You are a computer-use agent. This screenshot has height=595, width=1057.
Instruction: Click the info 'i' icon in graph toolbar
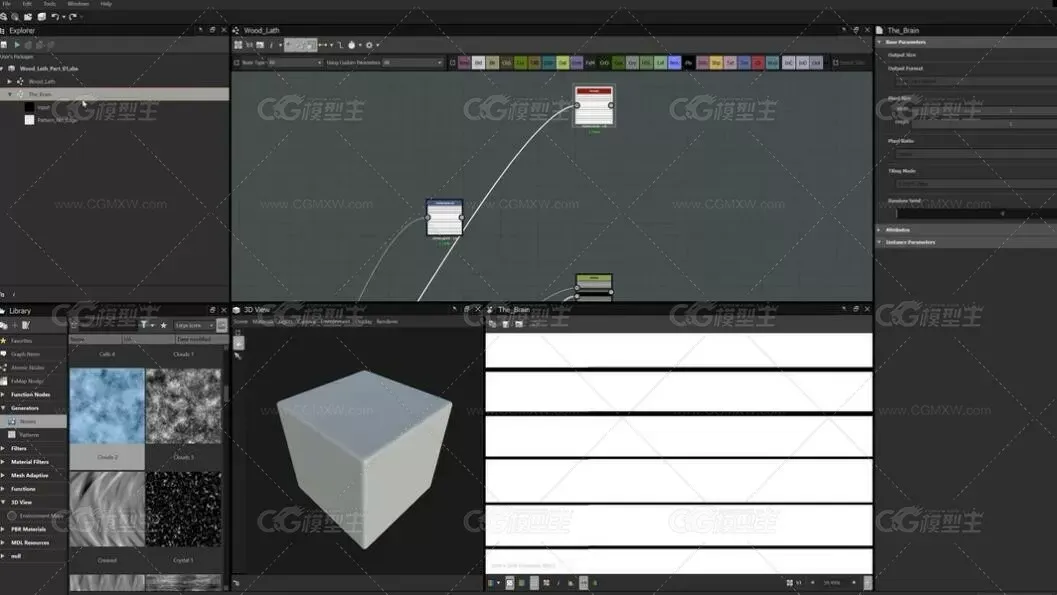tap(271, 45)
